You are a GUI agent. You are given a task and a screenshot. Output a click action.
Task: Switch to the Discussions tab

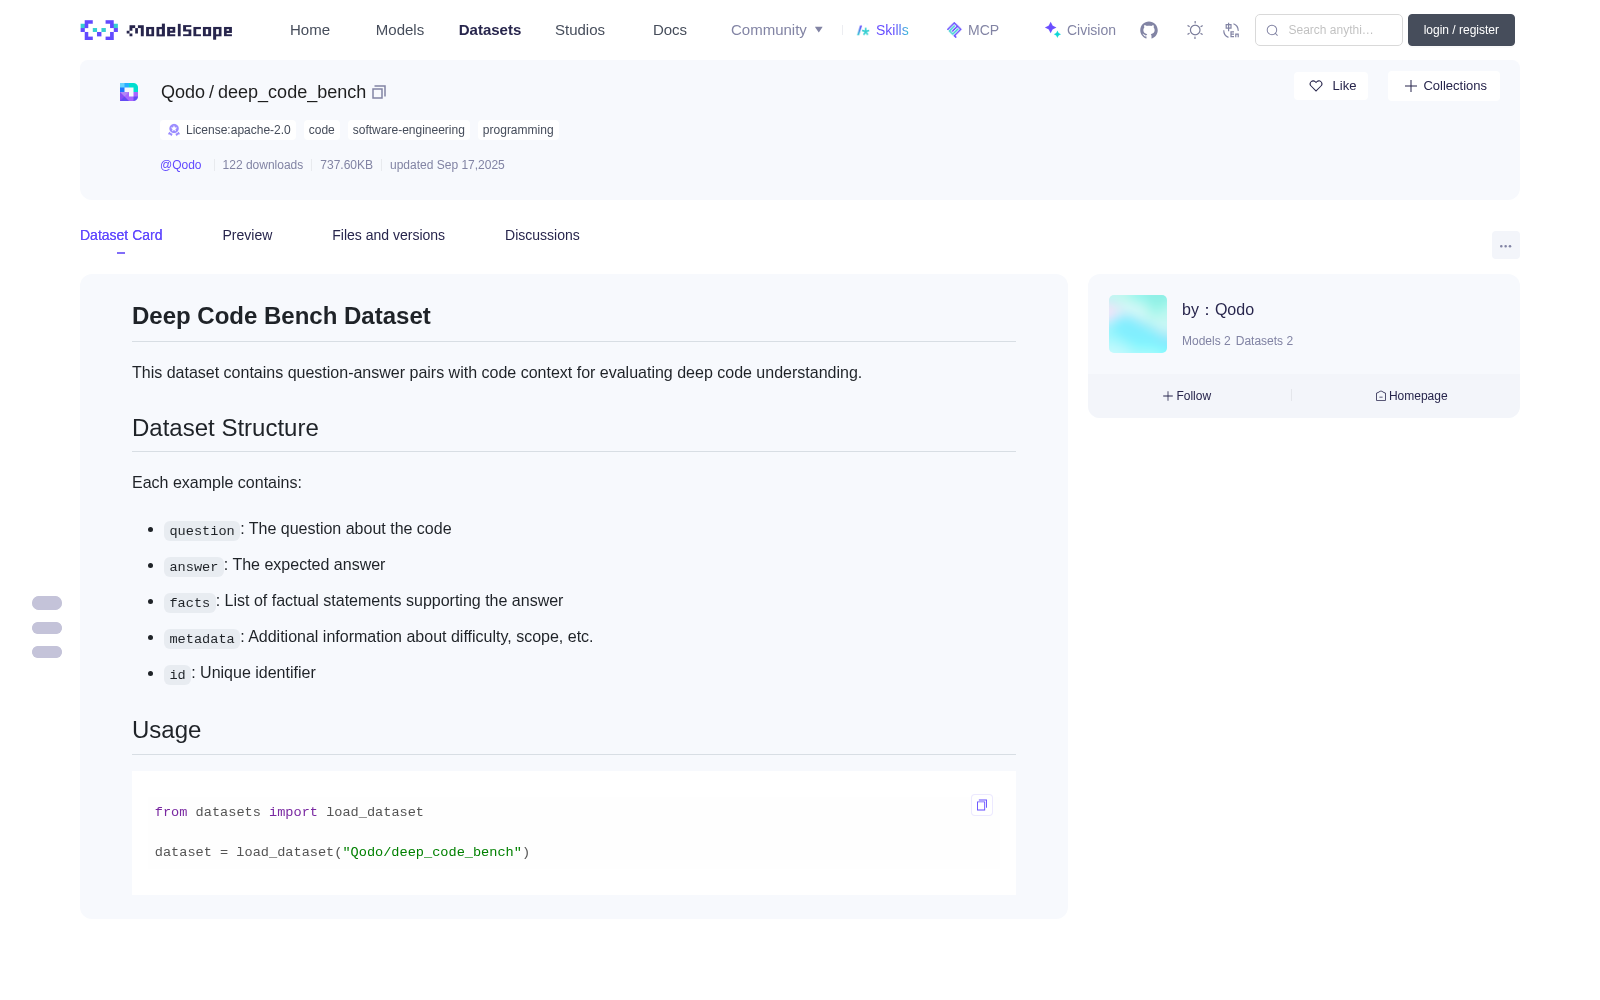pos(542,235)
